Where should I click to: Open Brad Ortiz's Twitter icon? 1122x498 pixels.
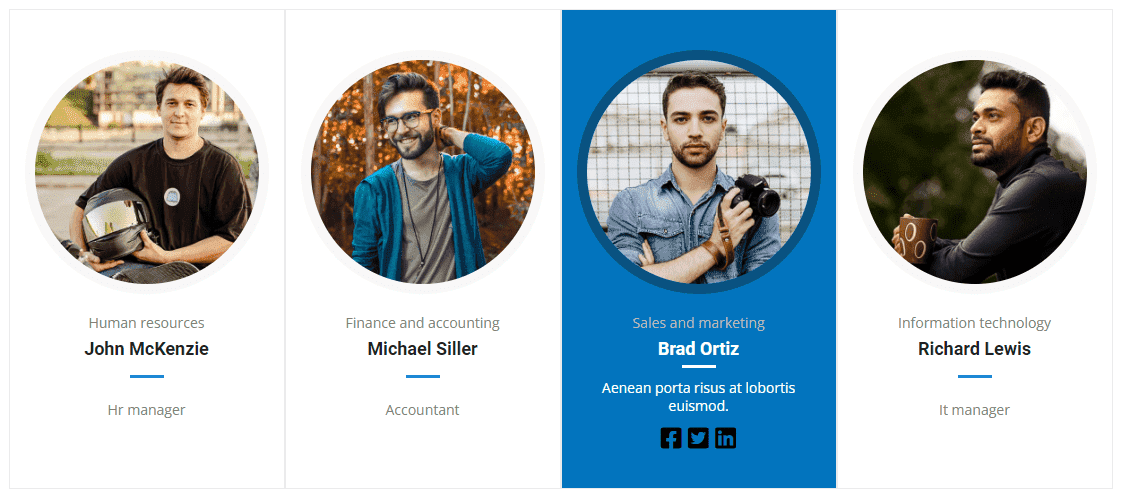click(698, 438)
